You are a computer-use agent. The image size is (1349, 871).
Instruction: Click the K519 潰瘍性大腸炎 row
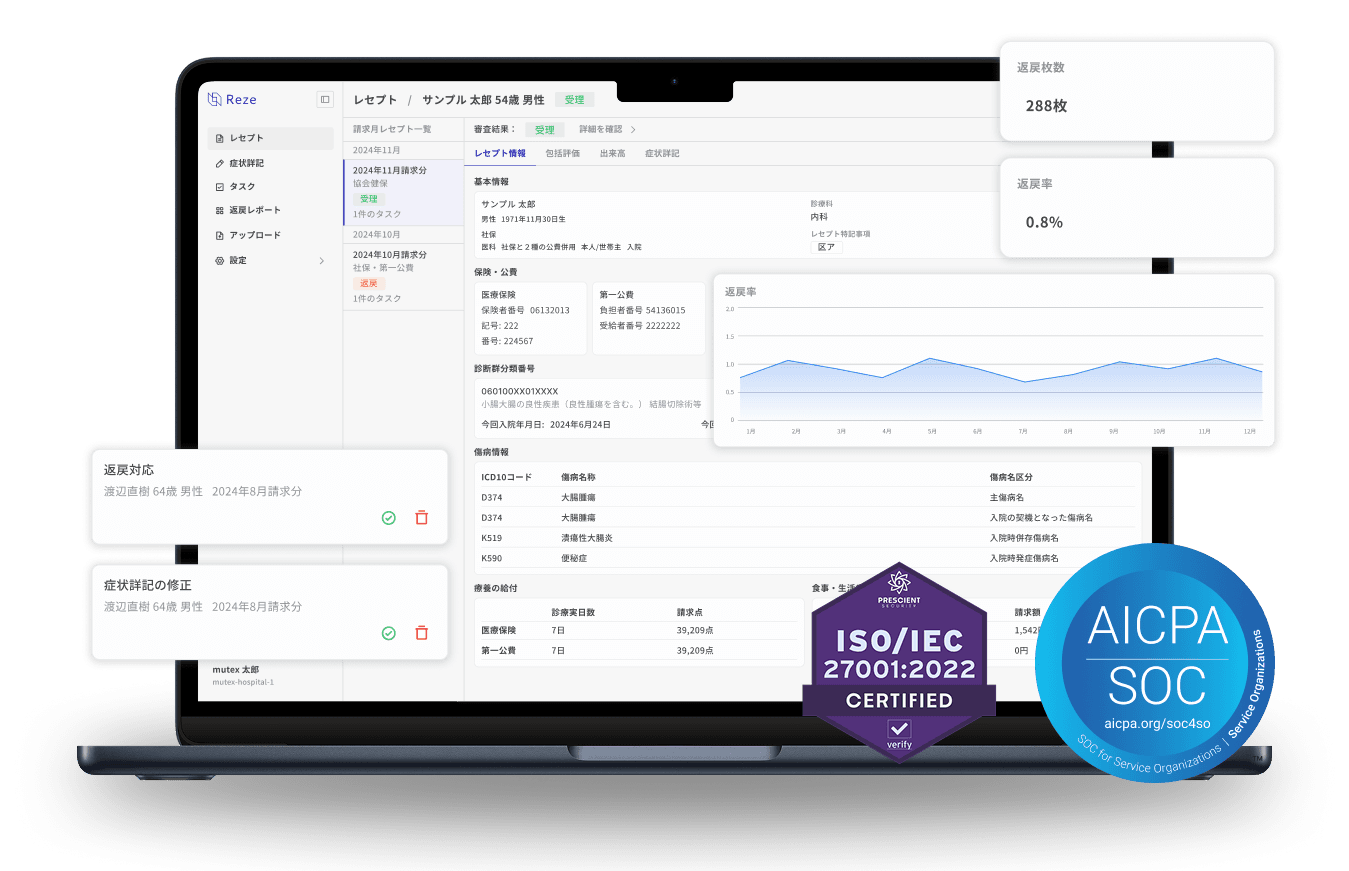(x=808, y=538)
